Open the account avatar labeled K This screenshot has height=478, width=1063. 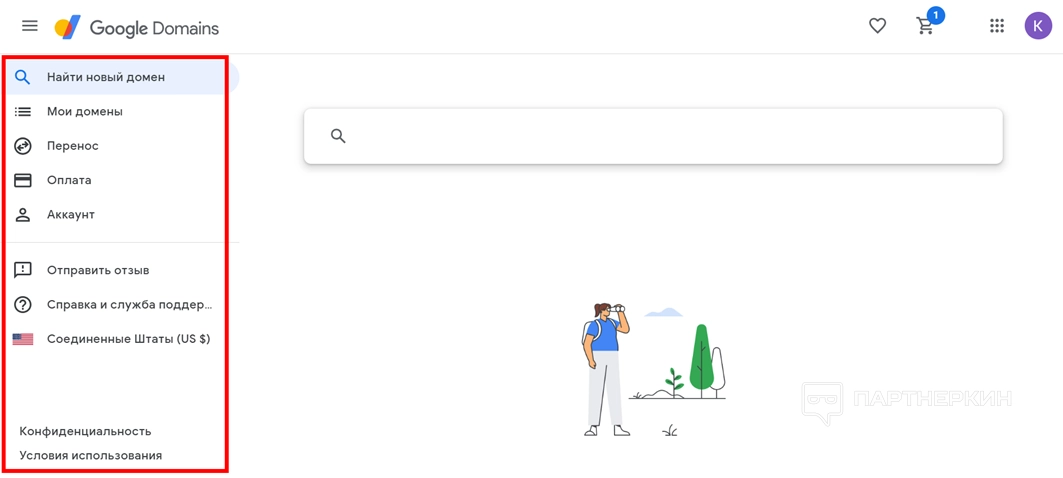(x=1037, y=26)
